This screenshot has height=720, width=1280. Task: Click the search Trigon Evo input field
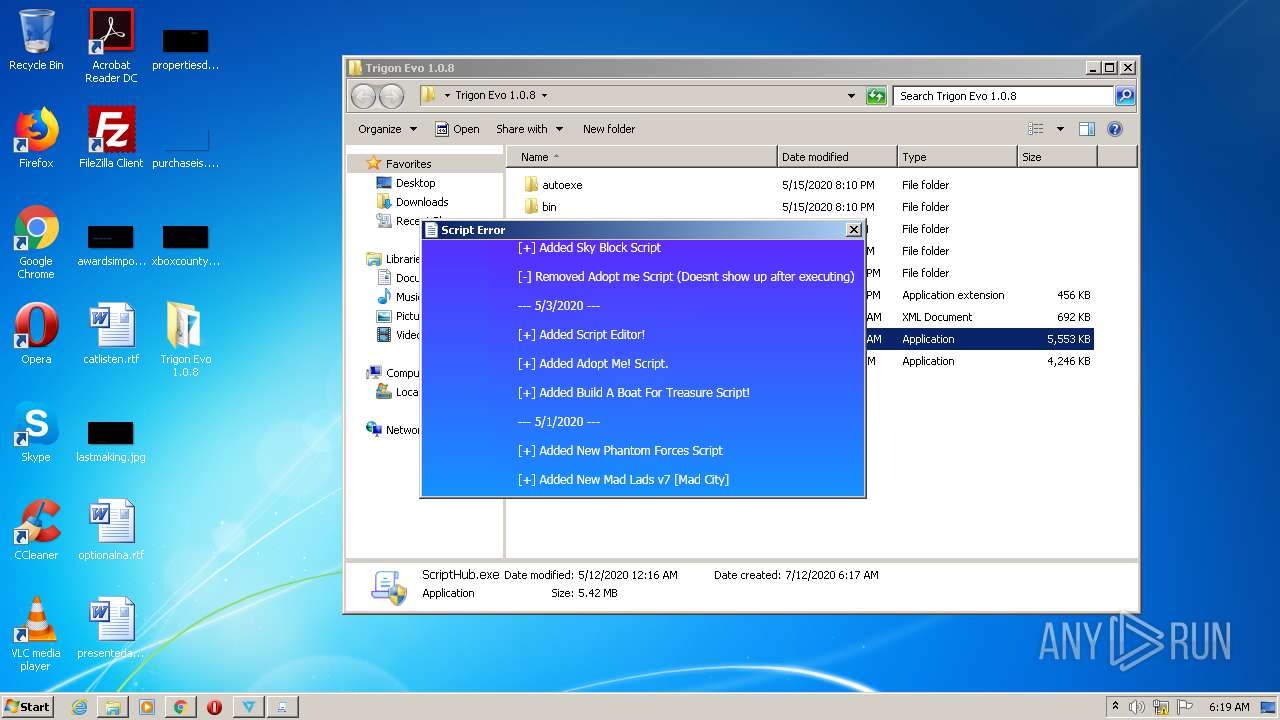[1003, 96]
